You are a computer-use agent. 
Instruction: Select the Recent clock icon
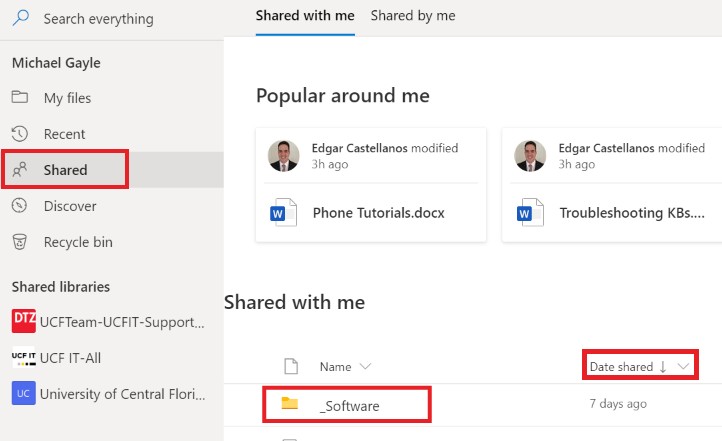tap(19, 133)
